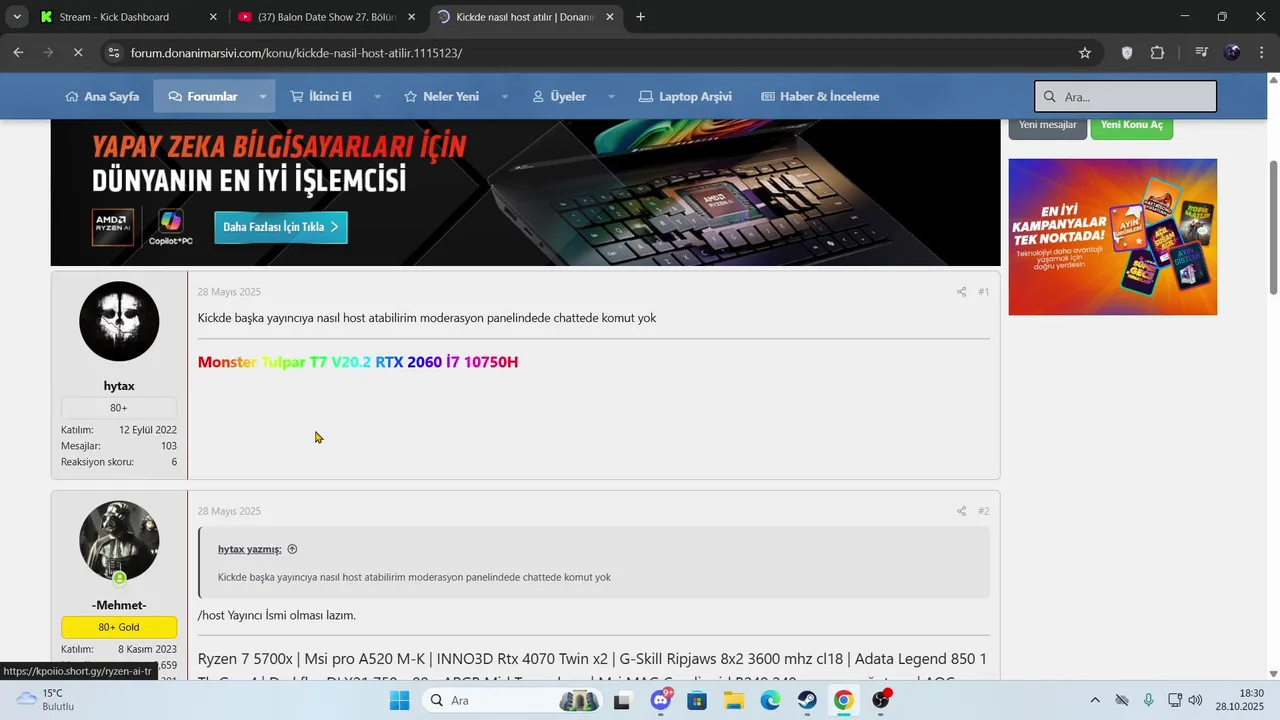Click the taskbar search box Ara
Viewport: 1280px width, 720px height.
pos(510,700)
